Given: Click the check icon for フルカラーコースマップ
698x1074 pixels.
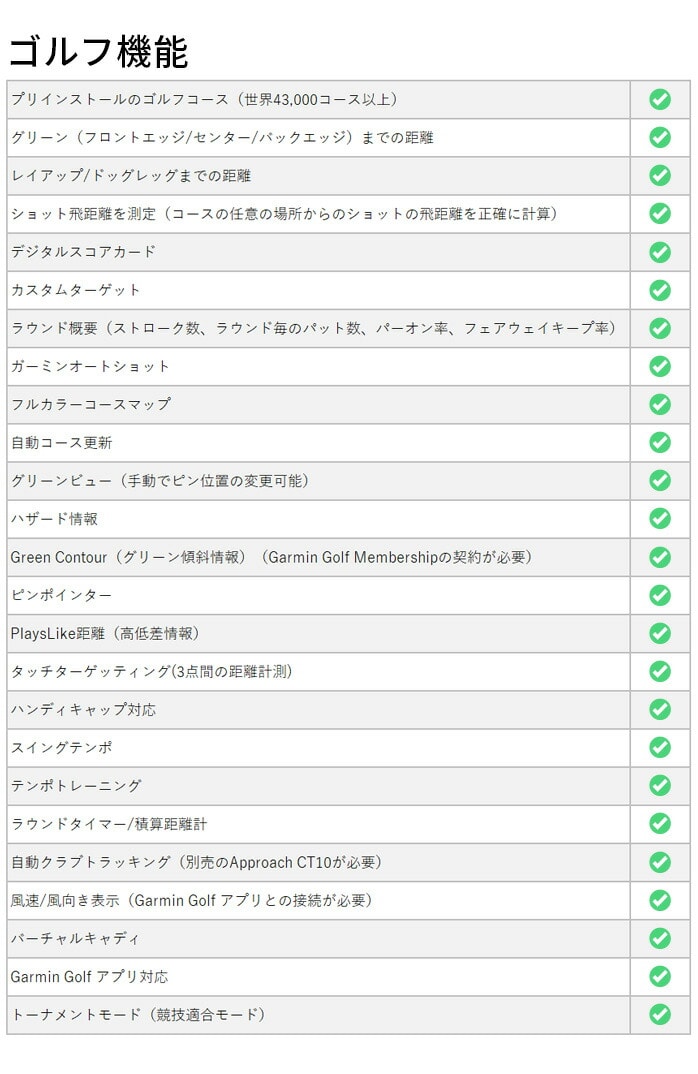Looking at the screenshot, I should coord(660,404).
